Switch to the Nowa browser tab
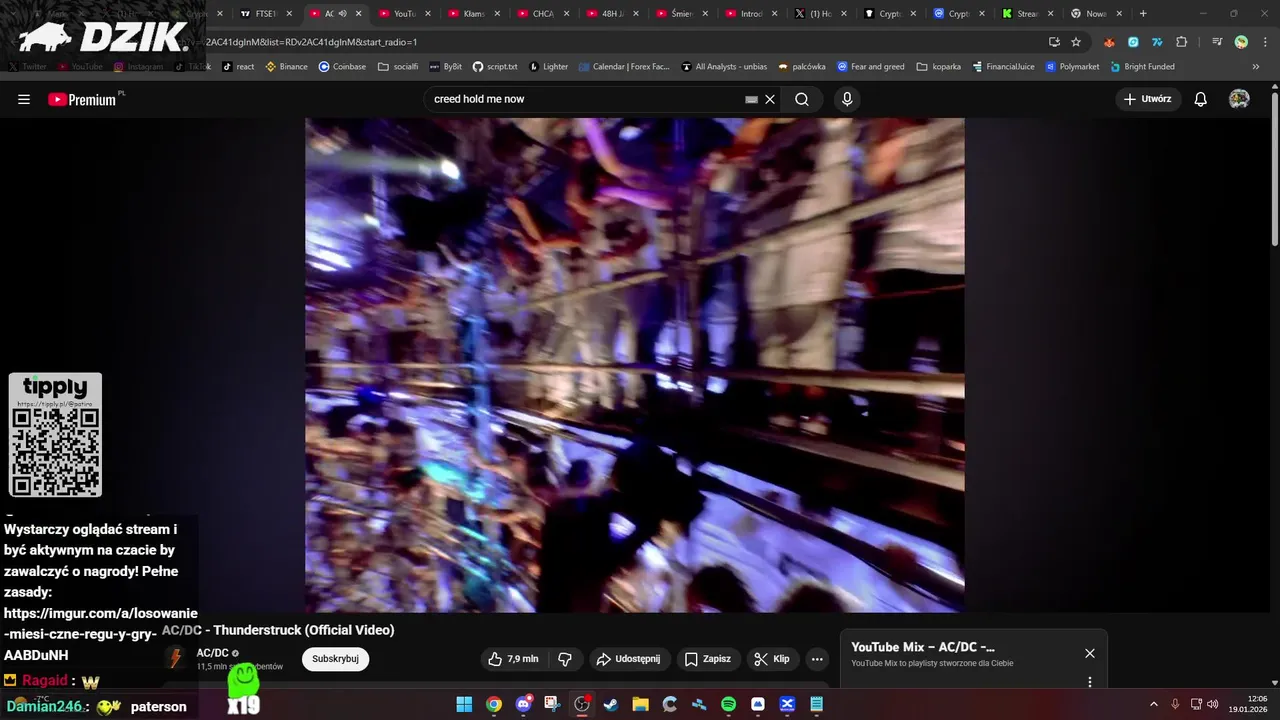The height and width of the screenshot is (720, 1280). [1097, 14]
